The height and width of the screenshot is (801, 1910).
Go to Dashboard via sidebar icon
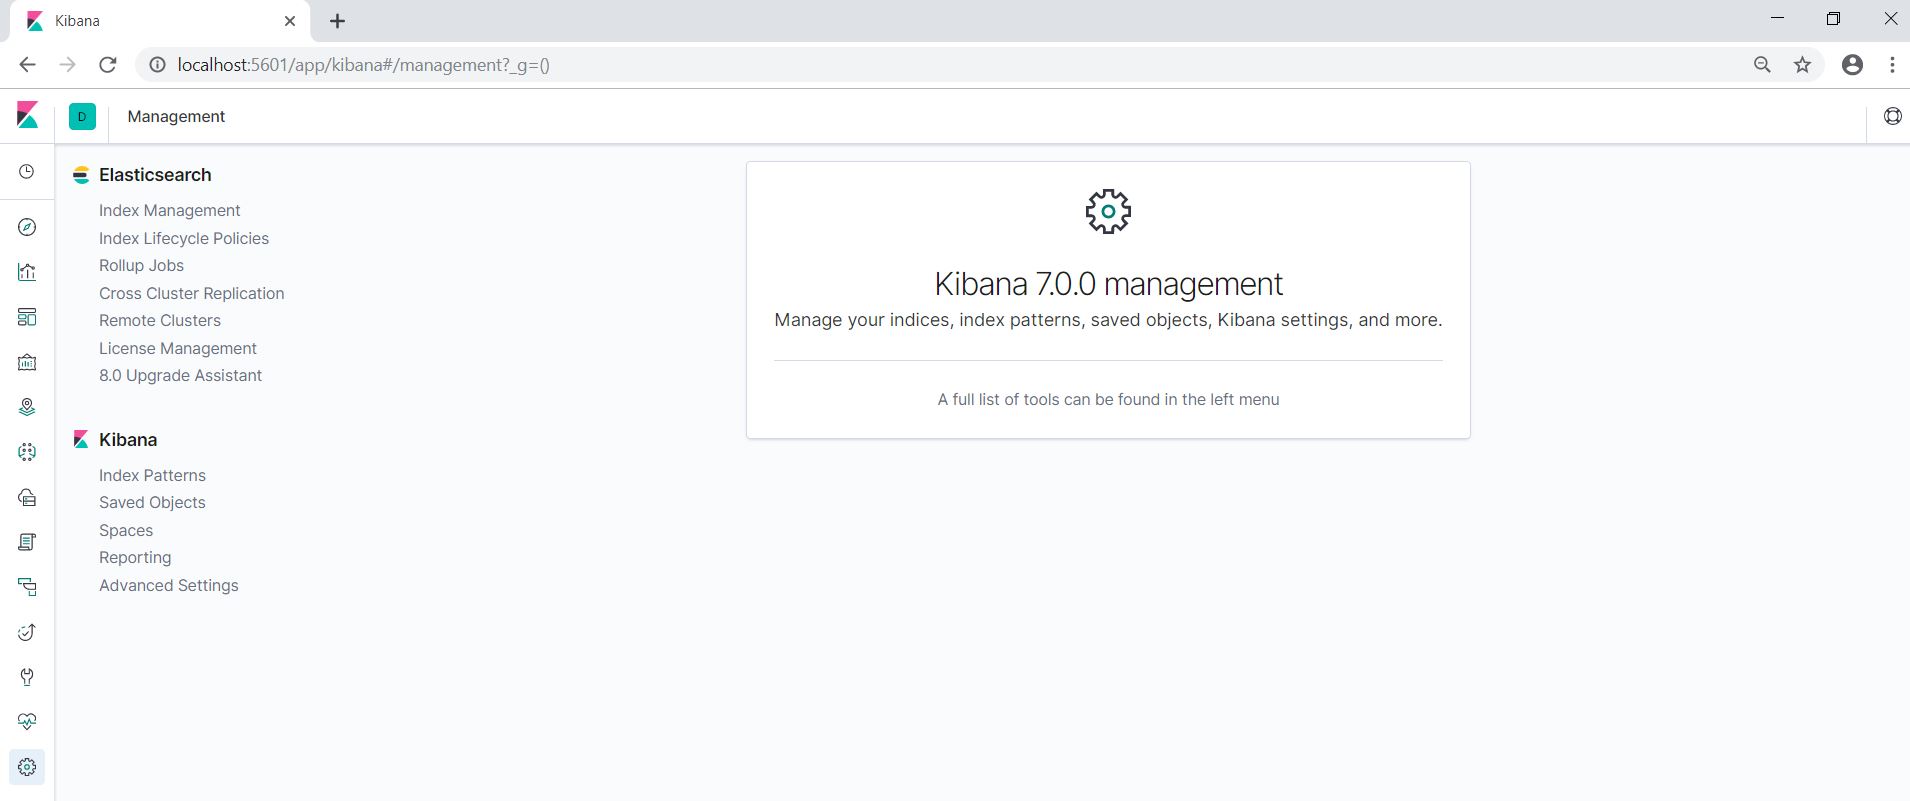pos(27,317)
